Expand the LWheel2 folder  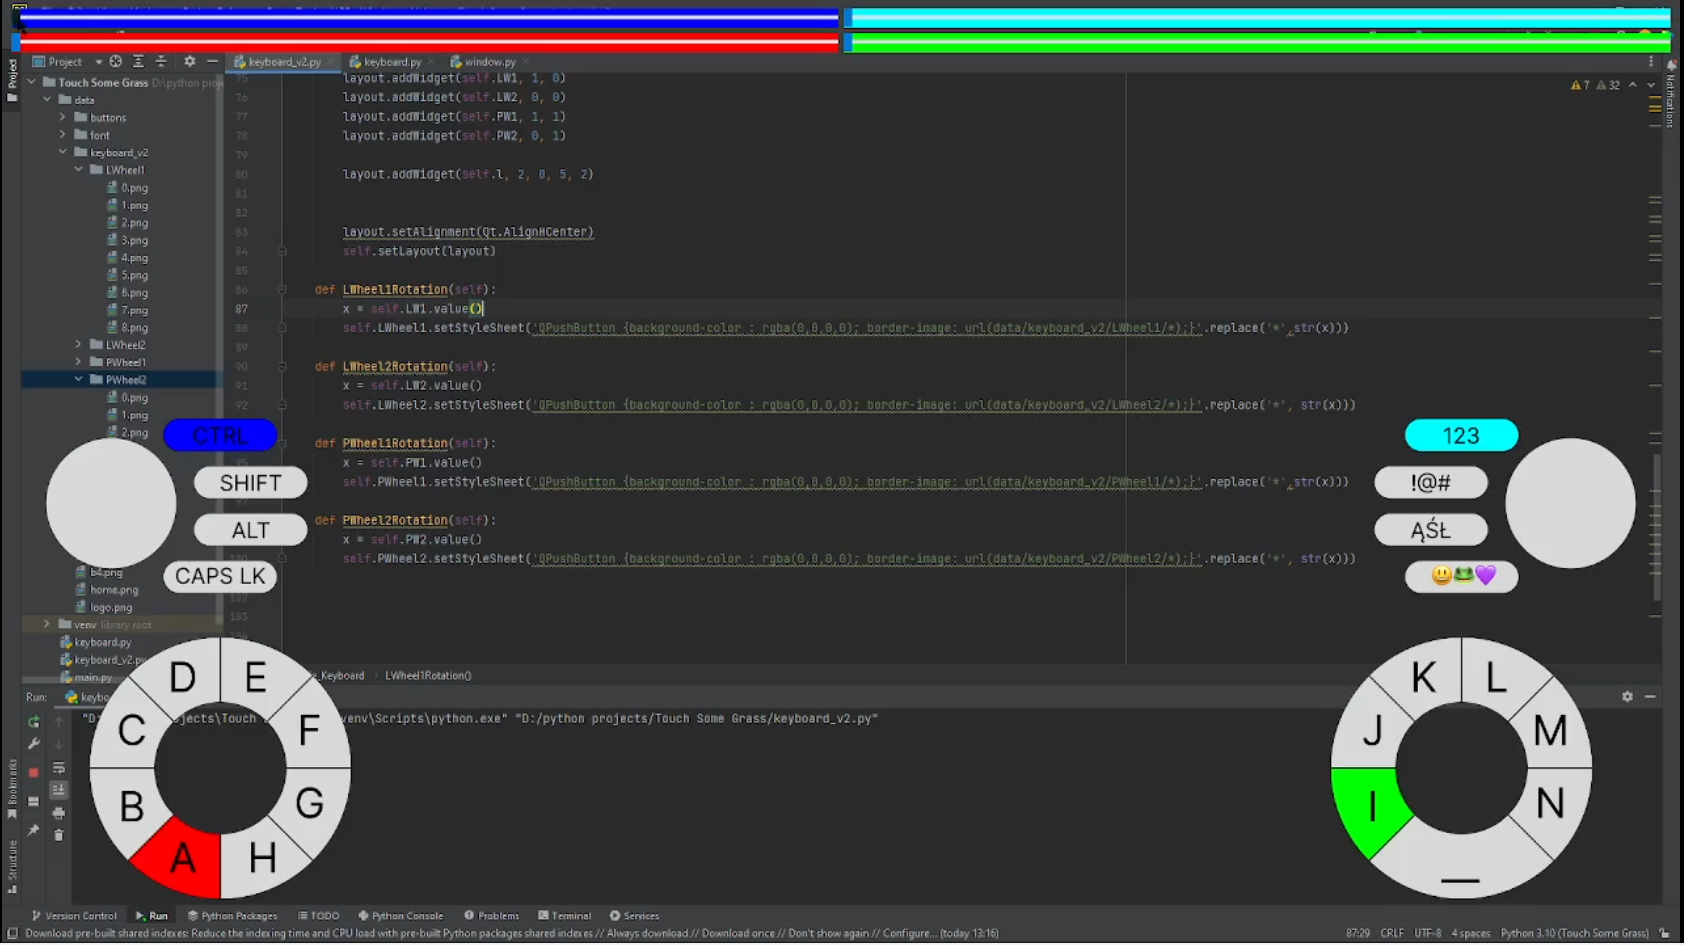point(79,345)
